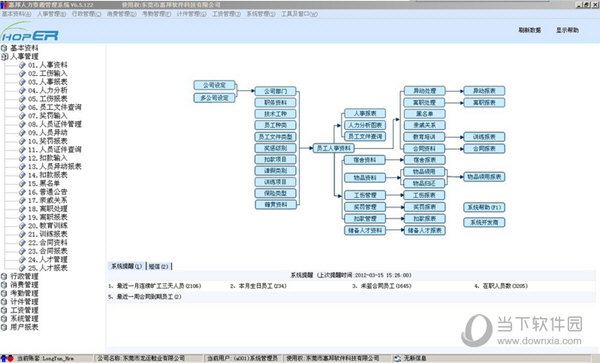
Task: Click the icon beside 16. 普通公告
Action: coord(22,192)
